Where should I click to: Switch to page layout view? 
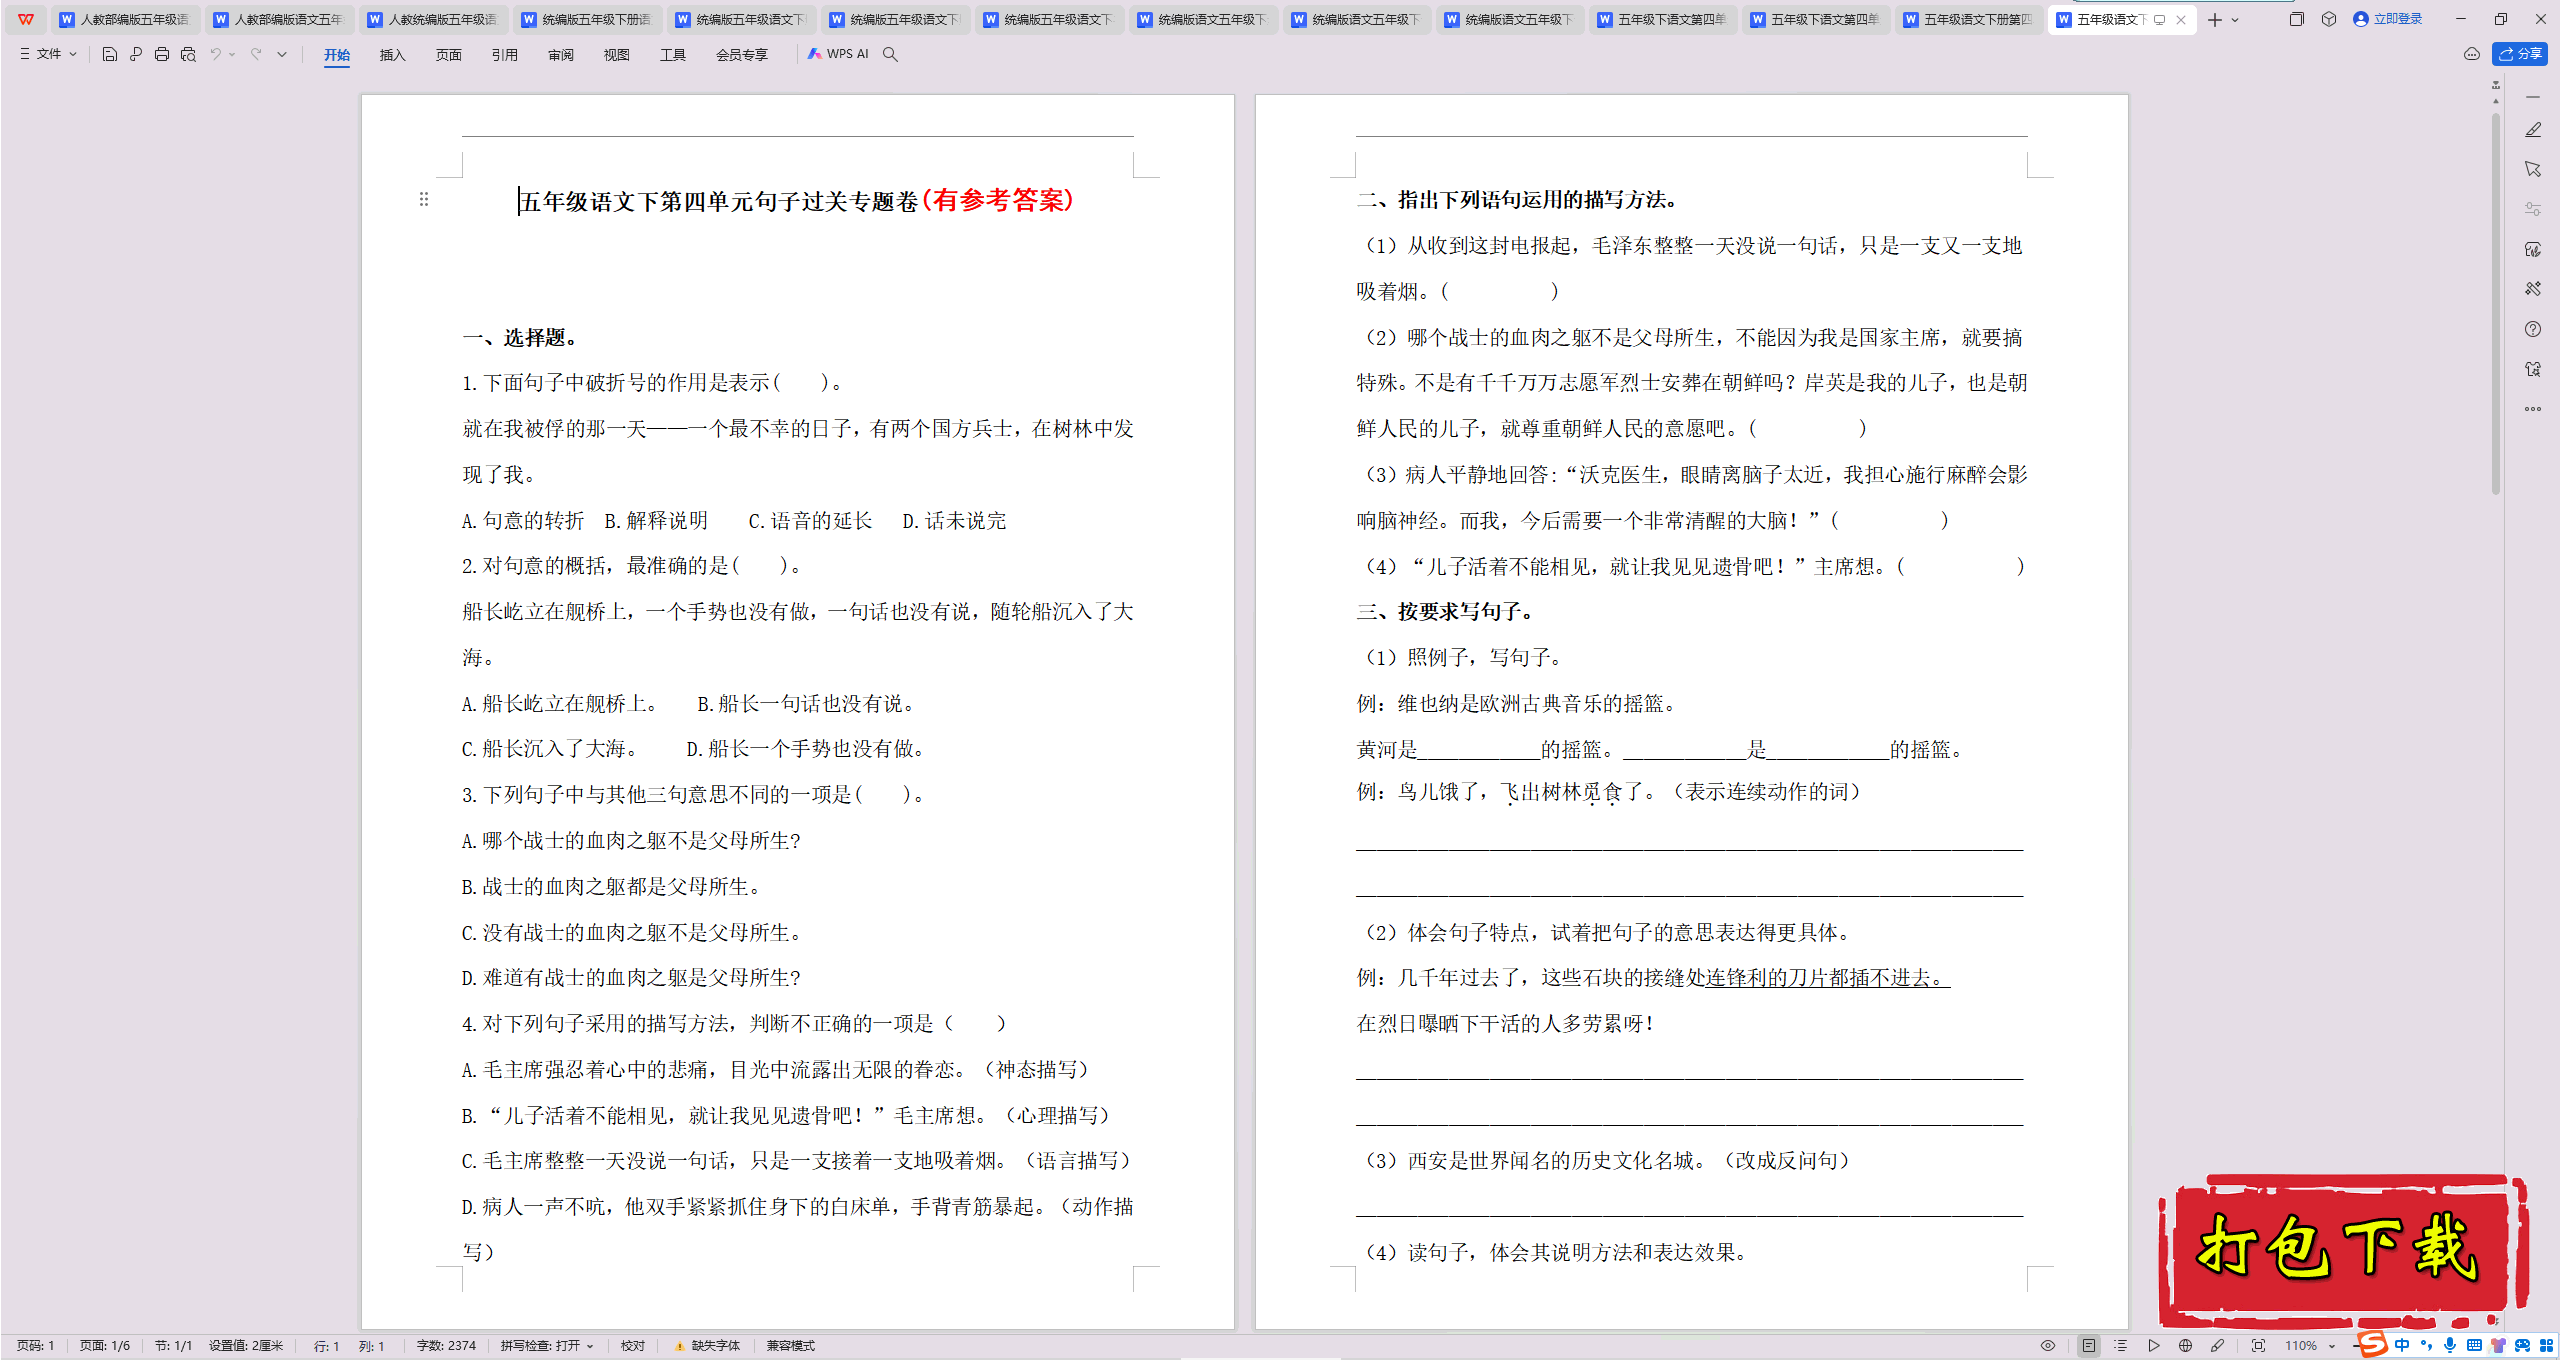pyautogui.click(x=2088, y=1346)
